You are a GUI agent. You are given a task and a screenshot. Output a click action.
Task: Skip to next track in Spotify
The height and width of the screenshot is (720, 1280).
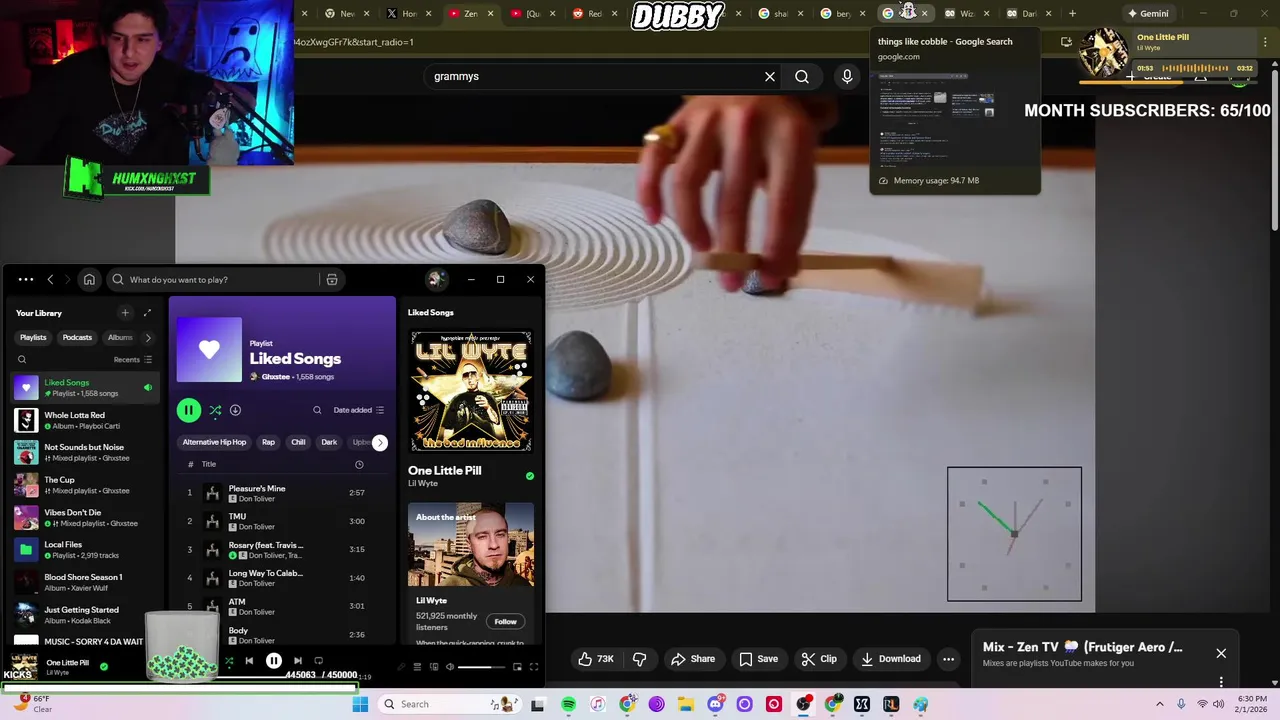tap(297, 661)
